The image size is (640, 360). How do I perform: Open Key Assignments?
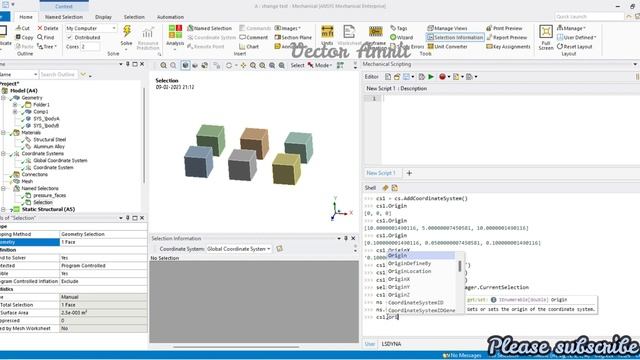[x=508, y=47]
